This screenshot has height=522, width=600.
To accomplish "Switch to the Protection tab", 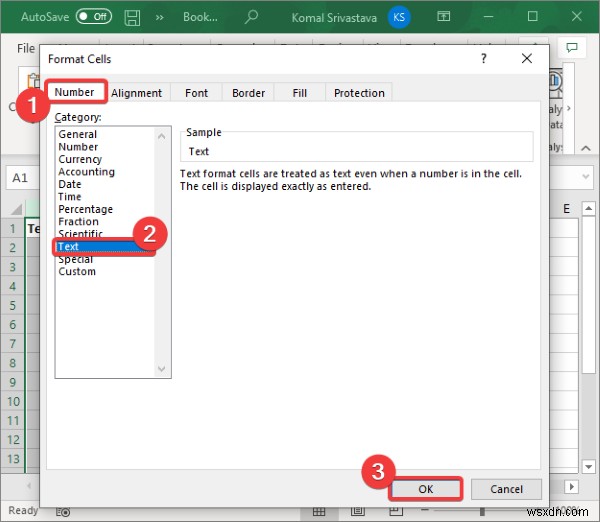I will point(359,93).
